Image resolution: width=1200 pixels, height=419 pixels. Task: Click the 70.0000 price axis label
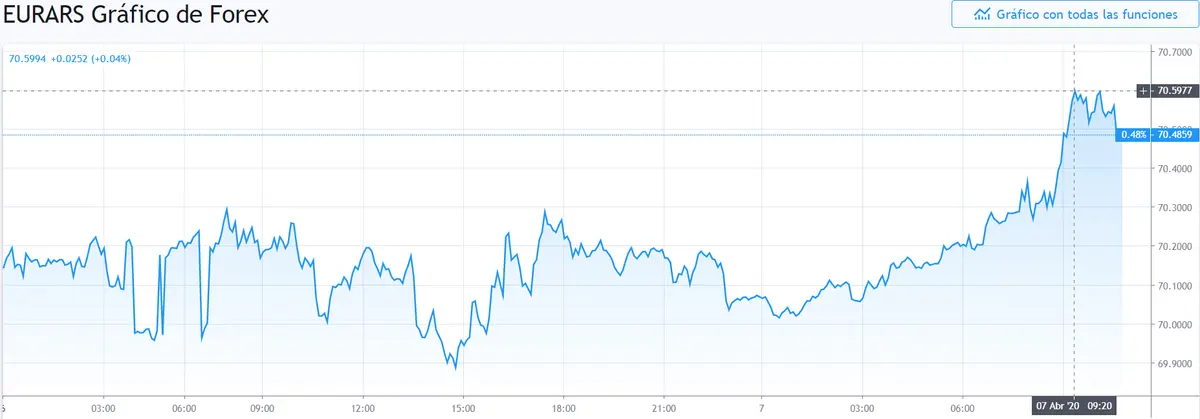[1174, 325]
